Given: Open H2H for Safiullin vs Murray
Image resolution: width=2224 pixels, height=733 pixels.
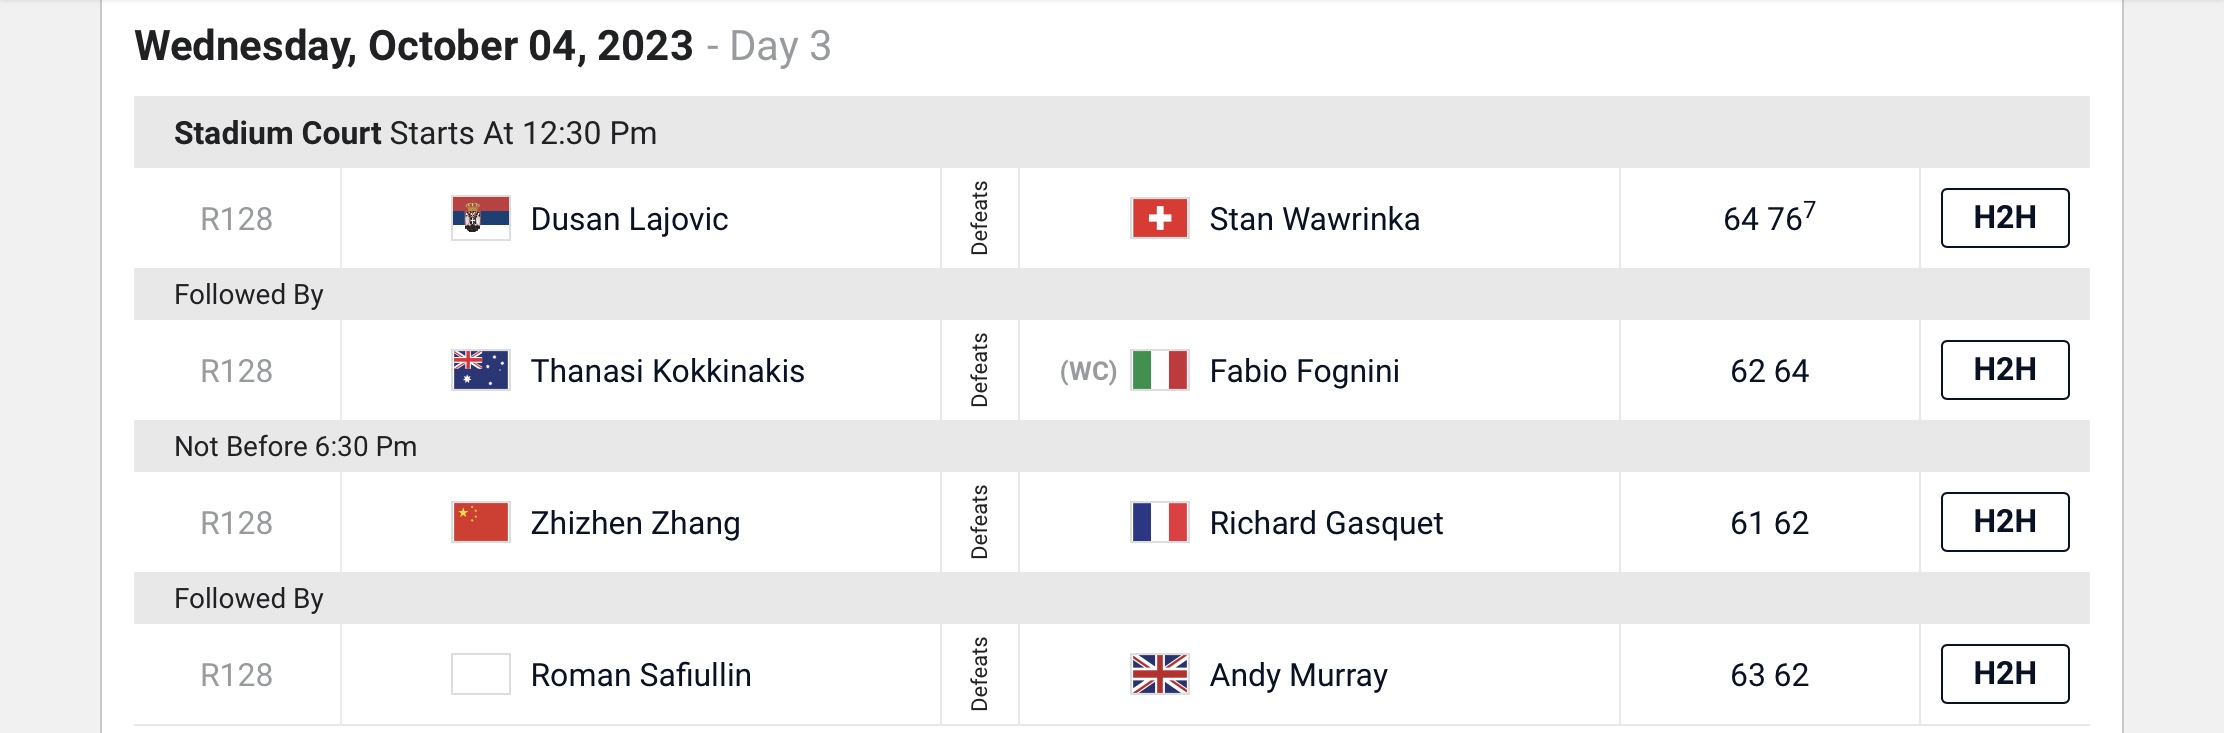Looking at the screenshot, I should [2005, 674].
